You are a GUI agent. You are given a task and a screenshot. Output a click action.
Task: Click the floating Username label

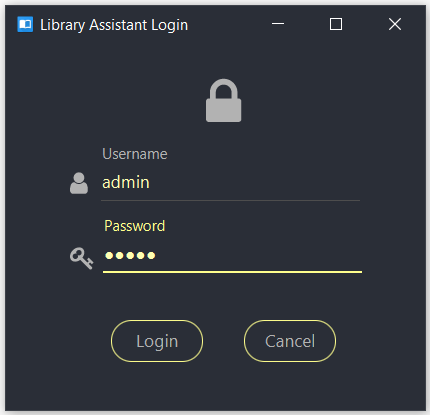135,154
